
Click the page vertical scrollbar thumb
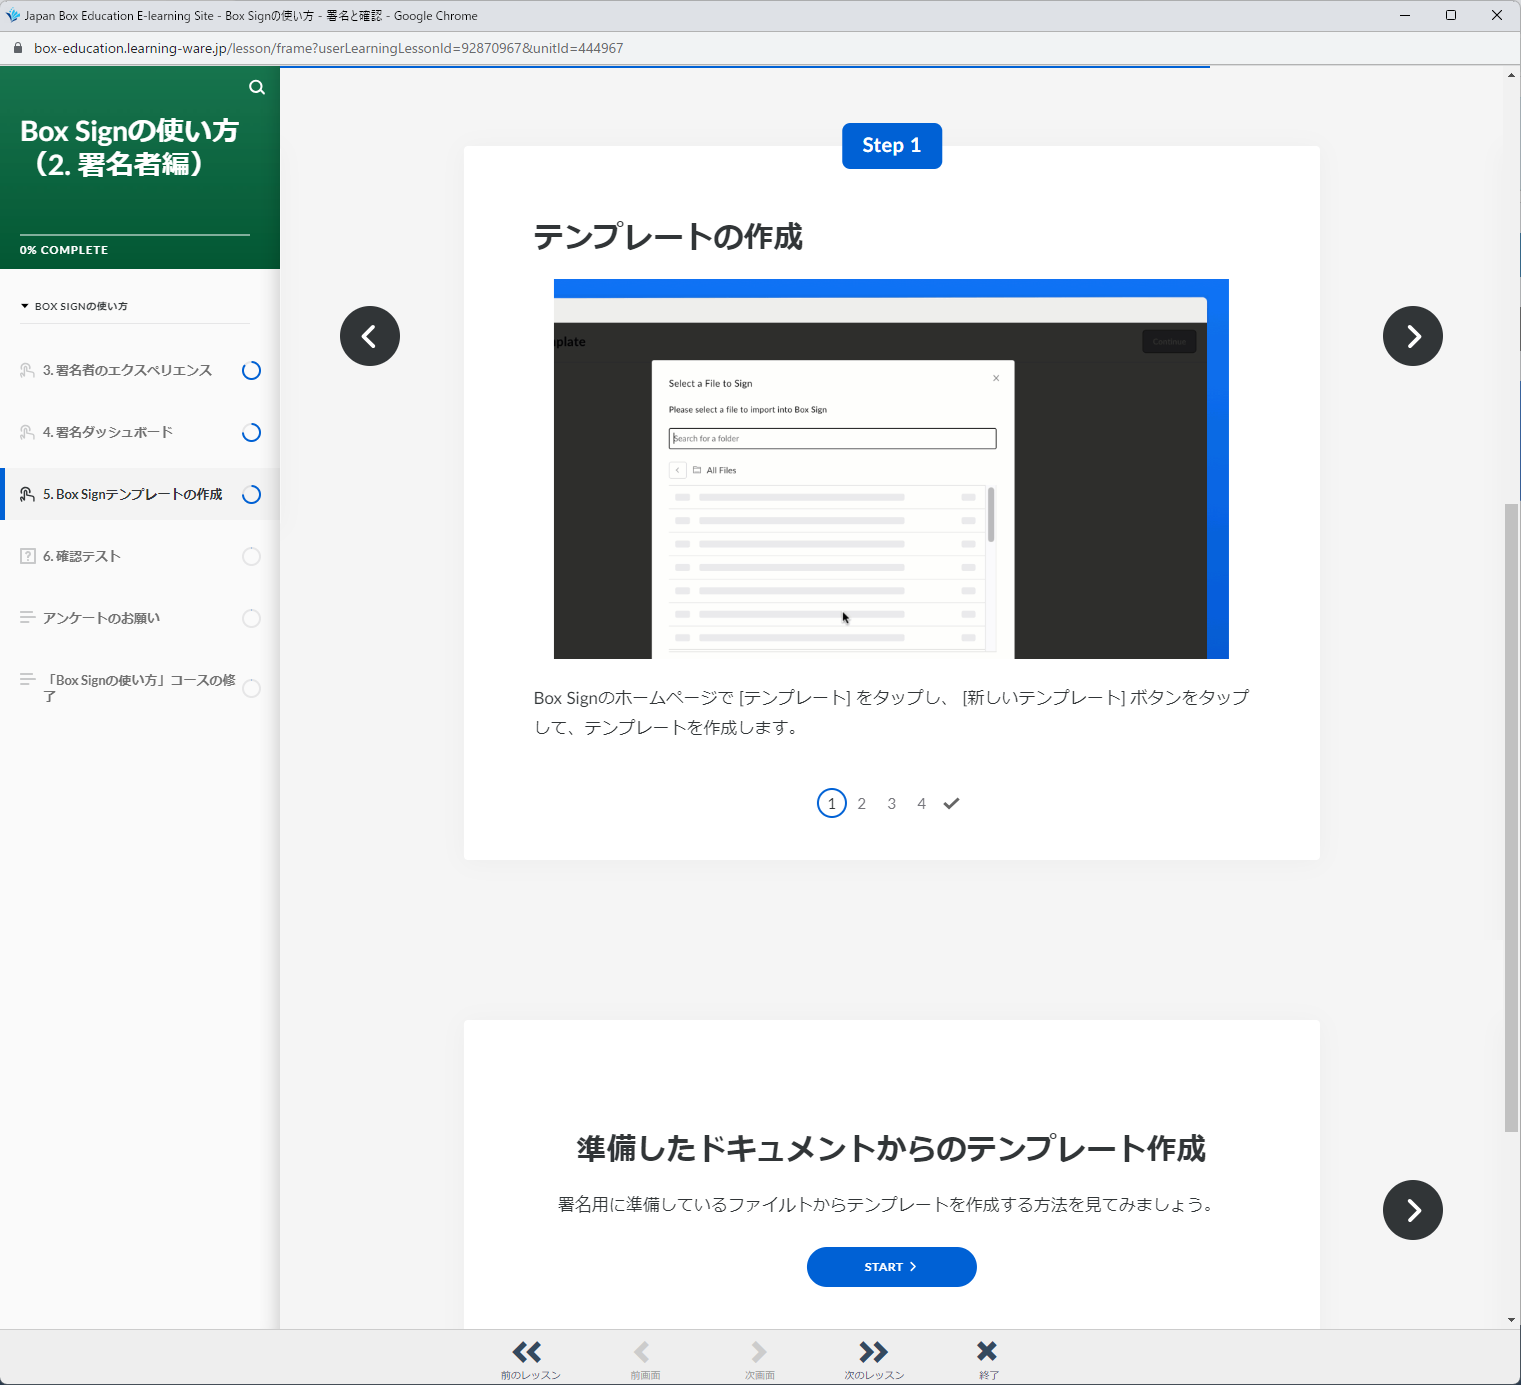click(1511, 818)
